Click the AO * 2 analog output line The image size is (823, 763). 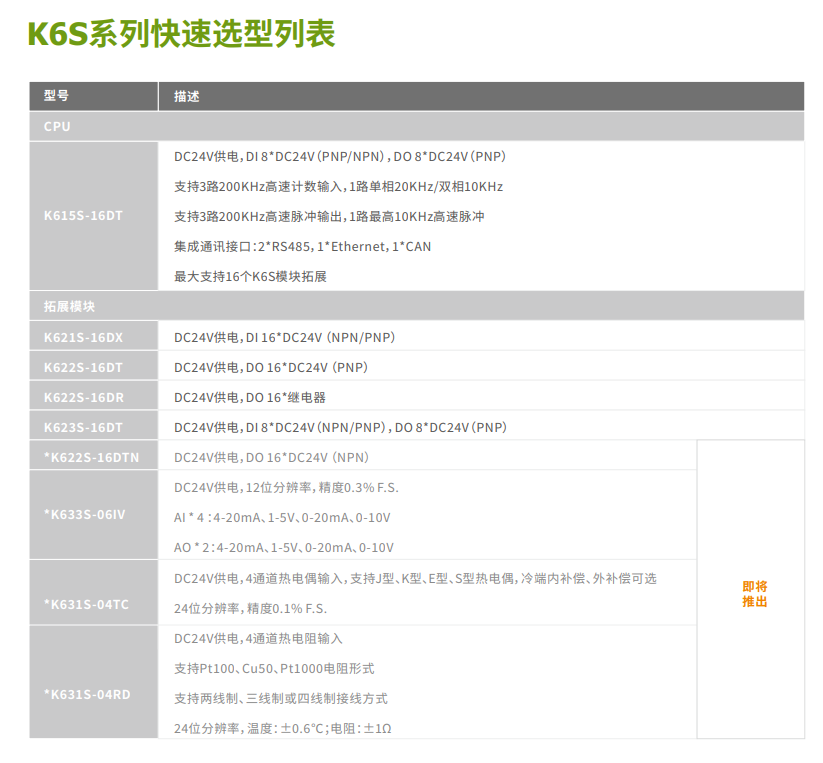(284, 547)
